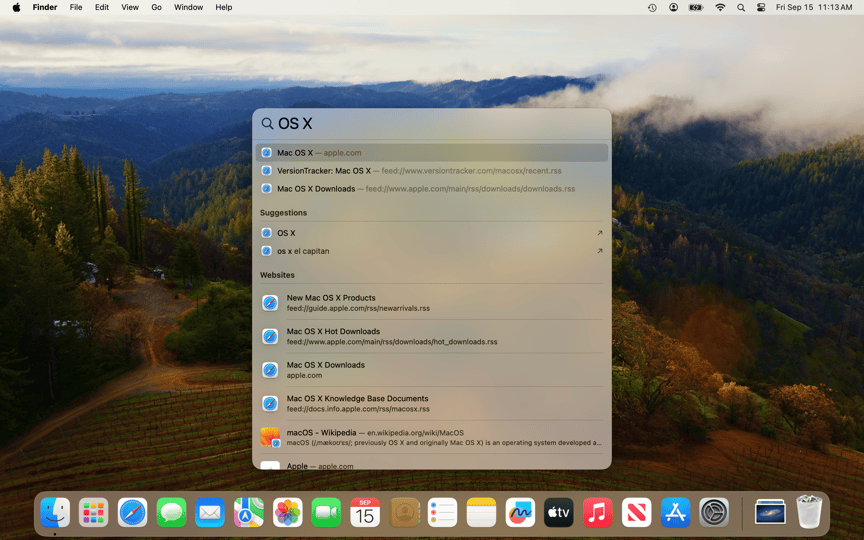Click the Spotlight search field containing OS X

432,123
